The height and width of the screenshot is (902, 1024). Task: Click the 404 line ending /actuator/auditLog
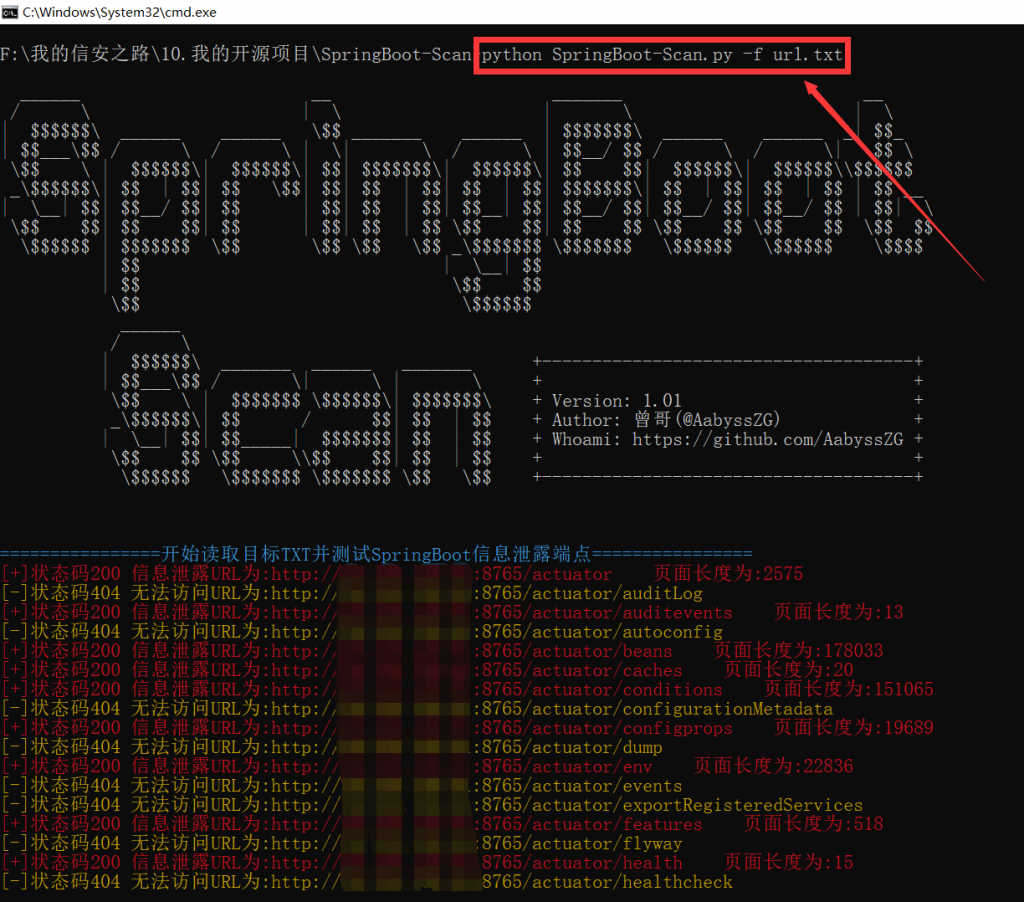pos(351,593)
